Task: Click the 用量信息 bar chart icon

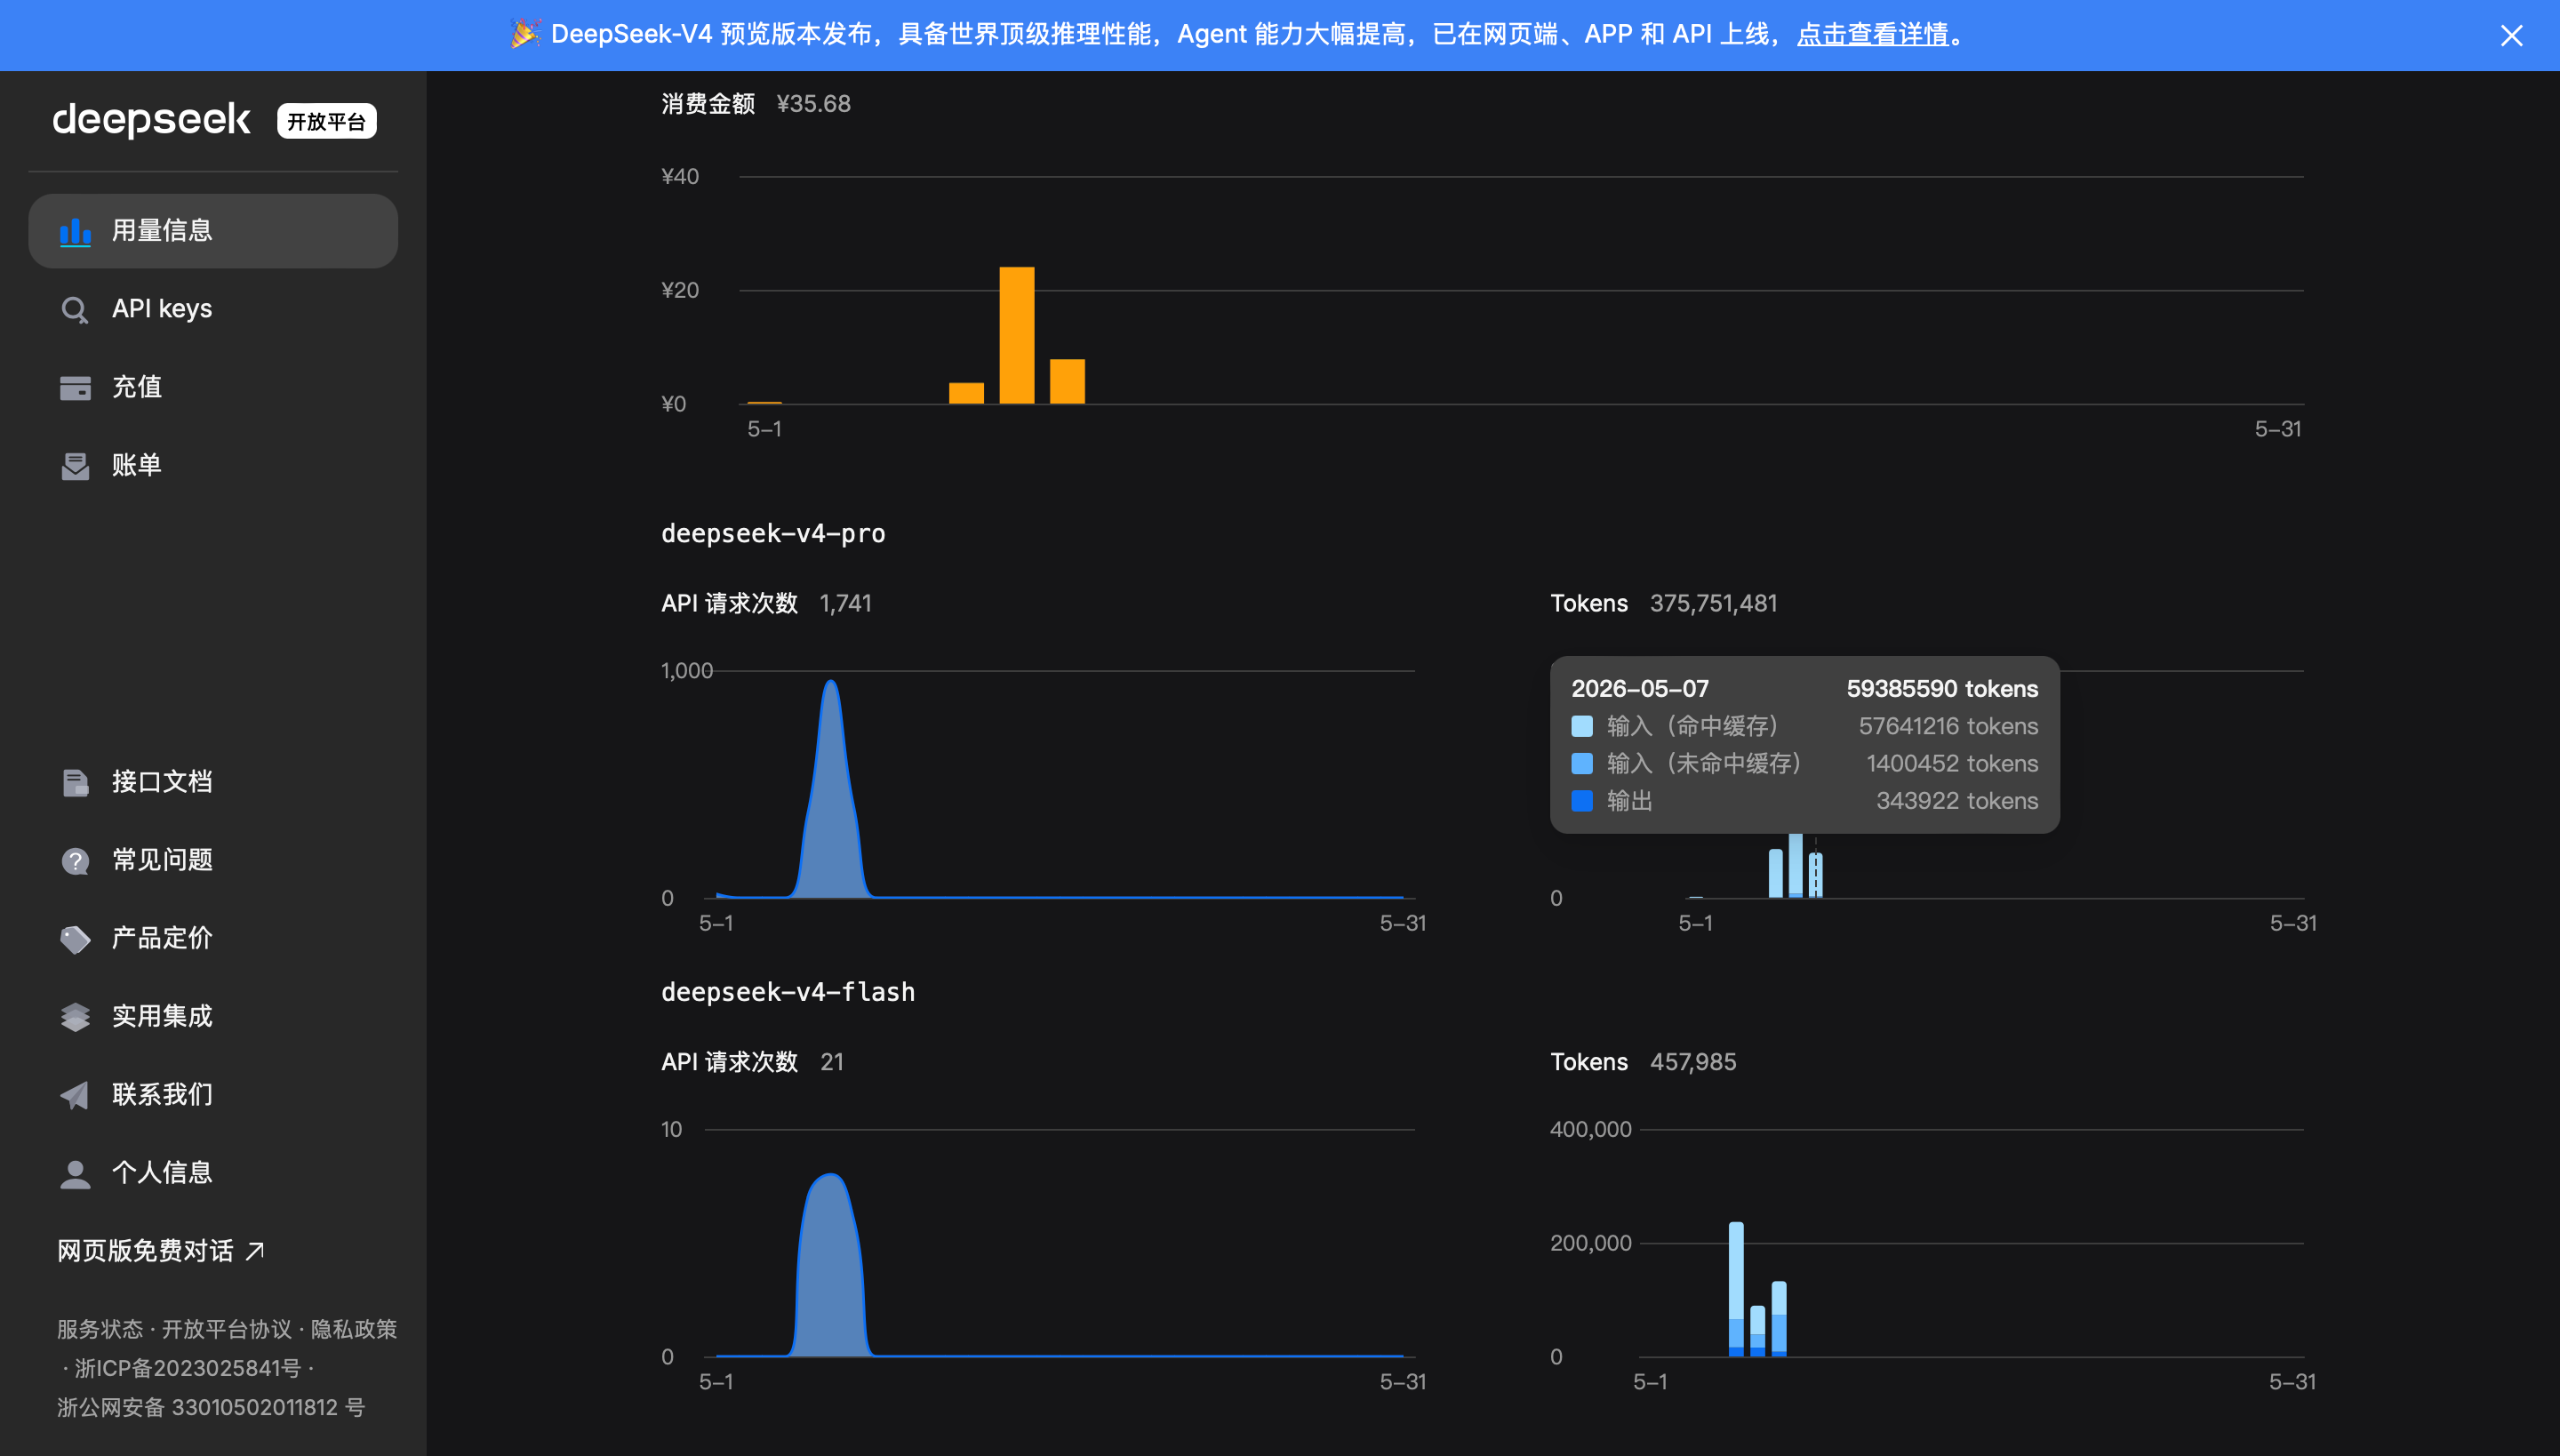Action: (75, 231)
